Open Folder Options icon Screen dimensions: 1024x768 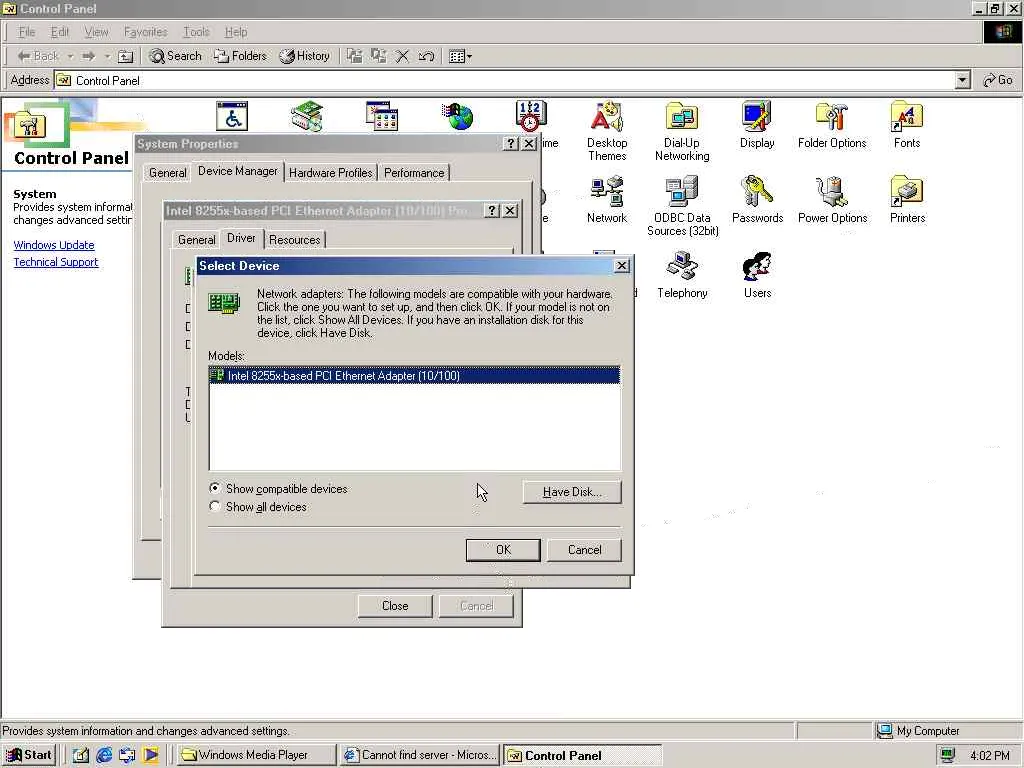click(x=832, y=125)
